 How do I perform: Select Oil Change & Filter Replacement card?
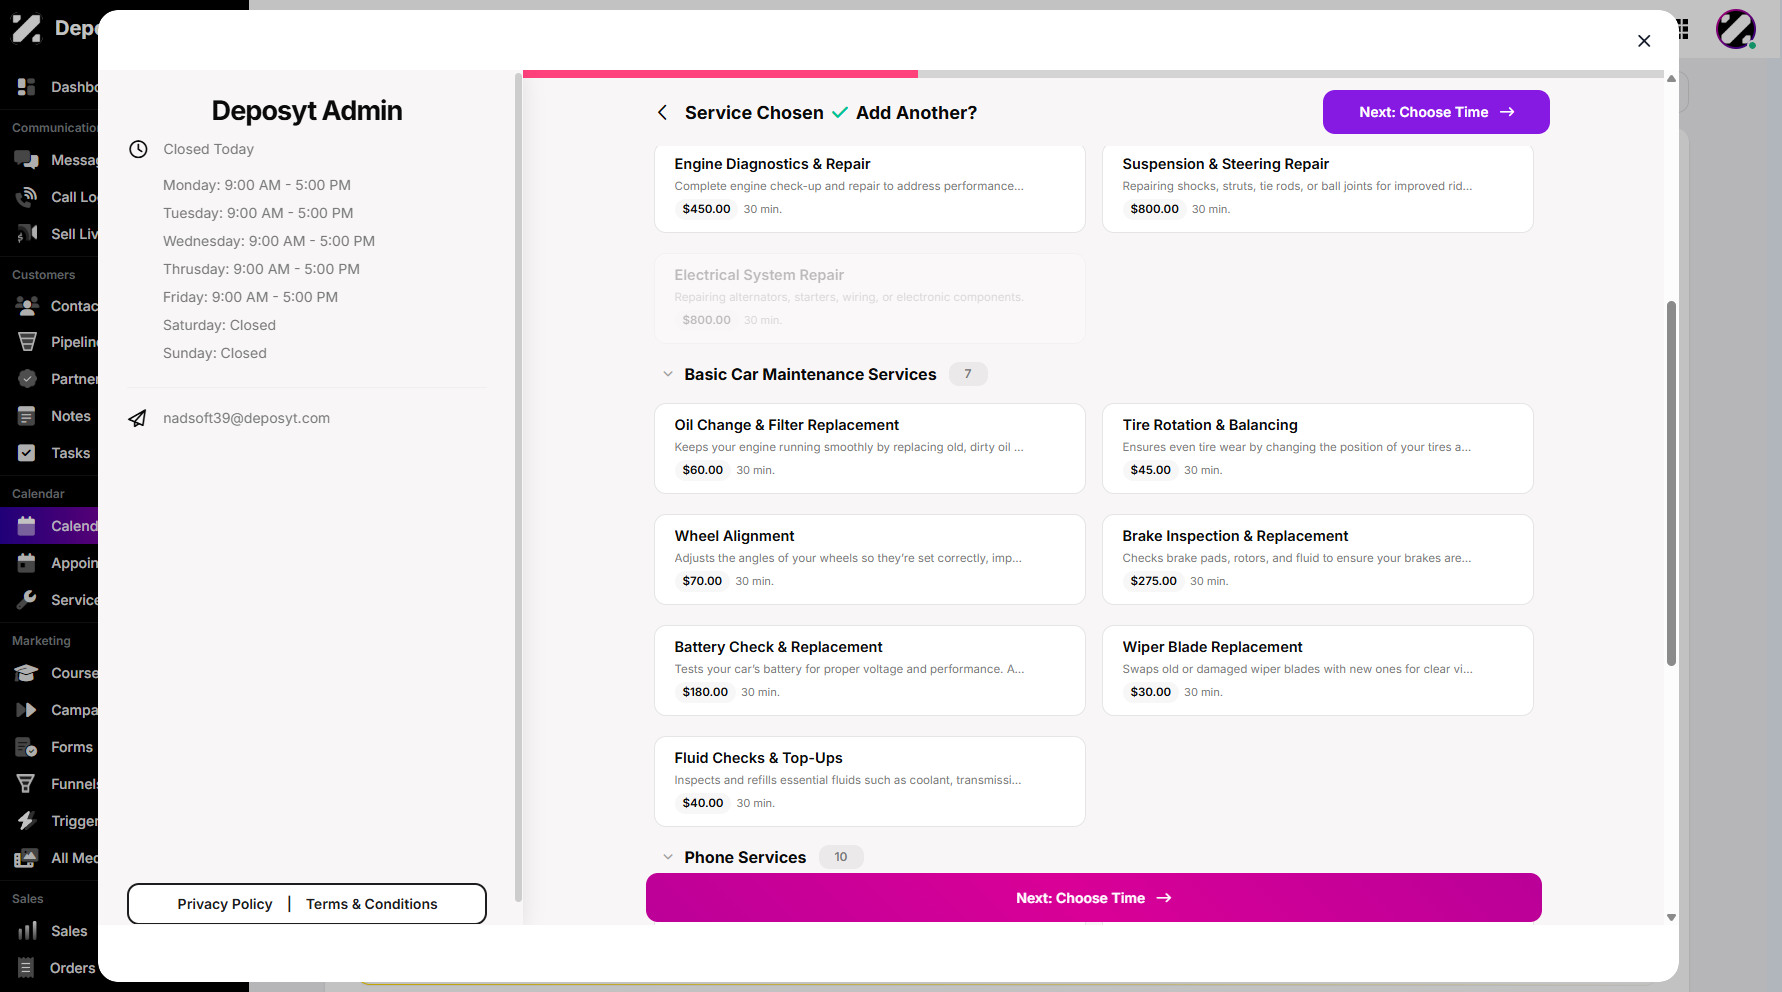(870, 448)
